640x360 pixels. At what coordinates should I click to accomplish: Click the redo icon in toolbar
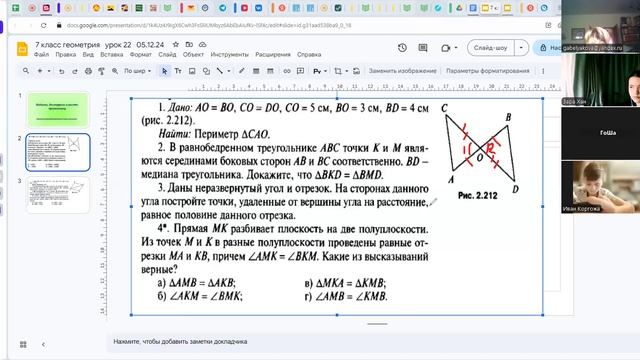click(x=75, y=71)
